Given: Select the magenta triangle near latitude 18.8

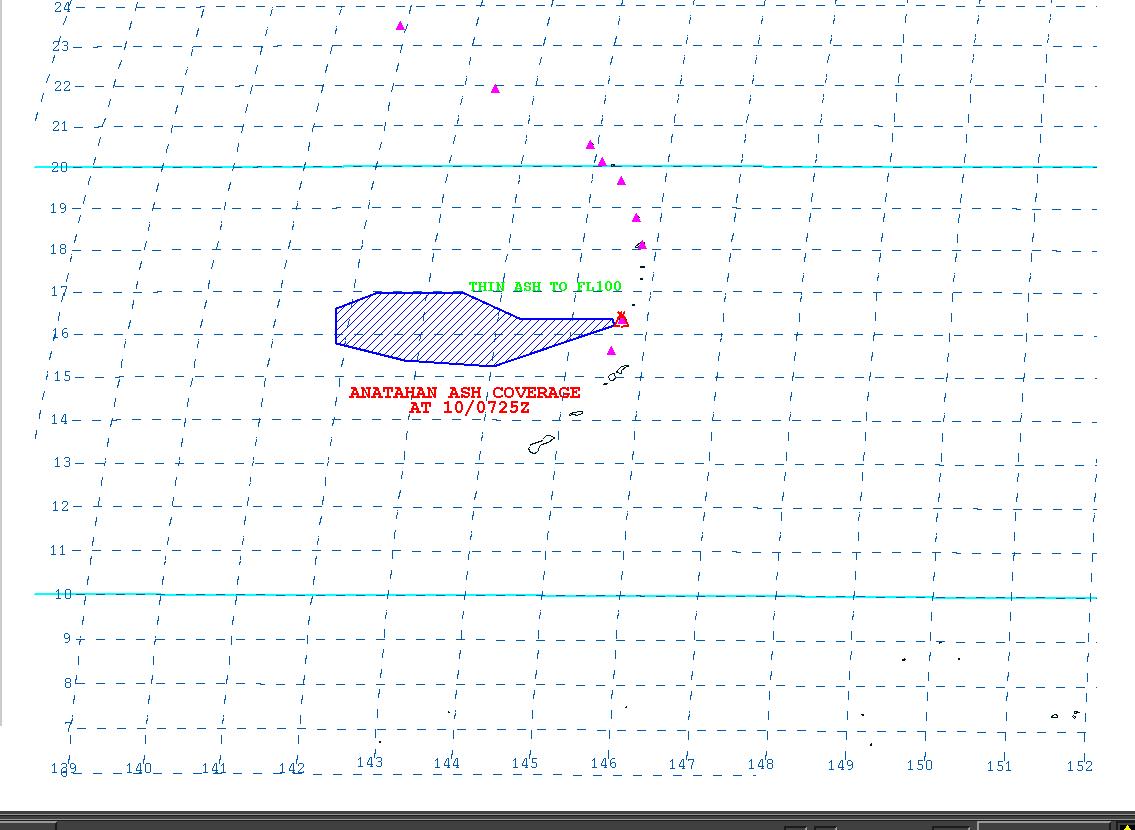Looking at the screenshot, I should click(x=636, y=218).
